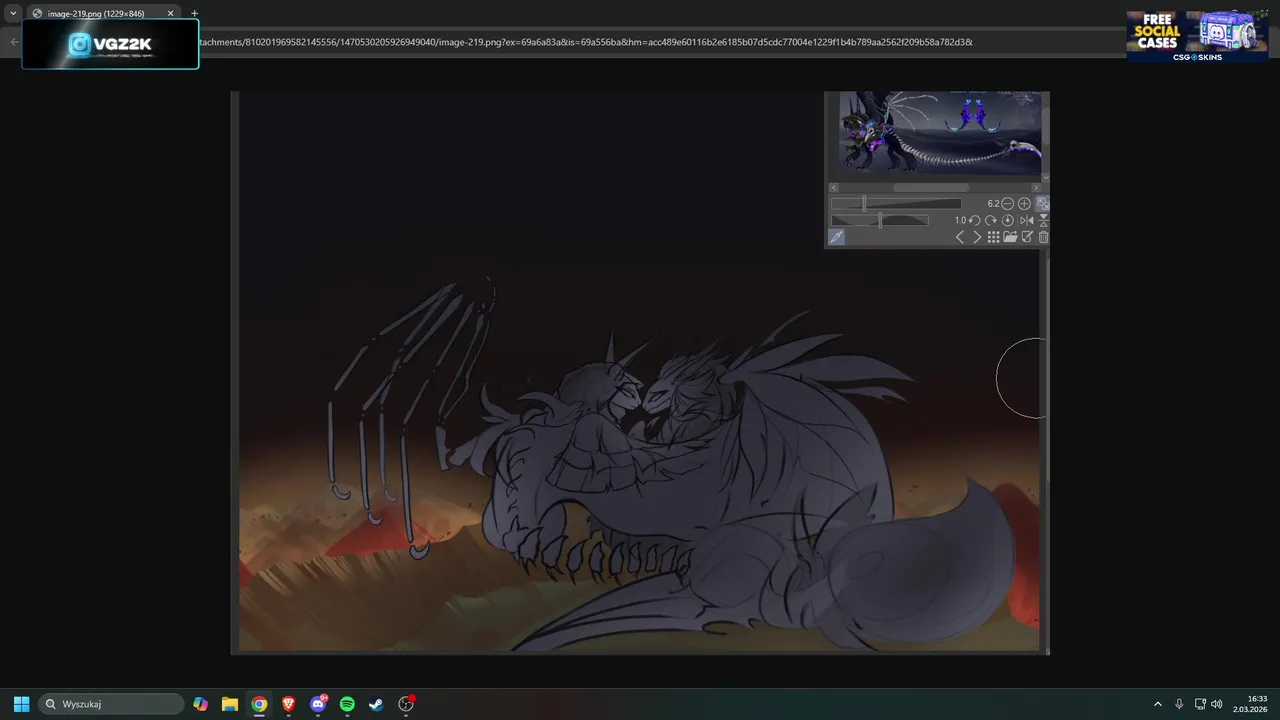Click the sub view scroll right arrow

[x=1036, y=187]
